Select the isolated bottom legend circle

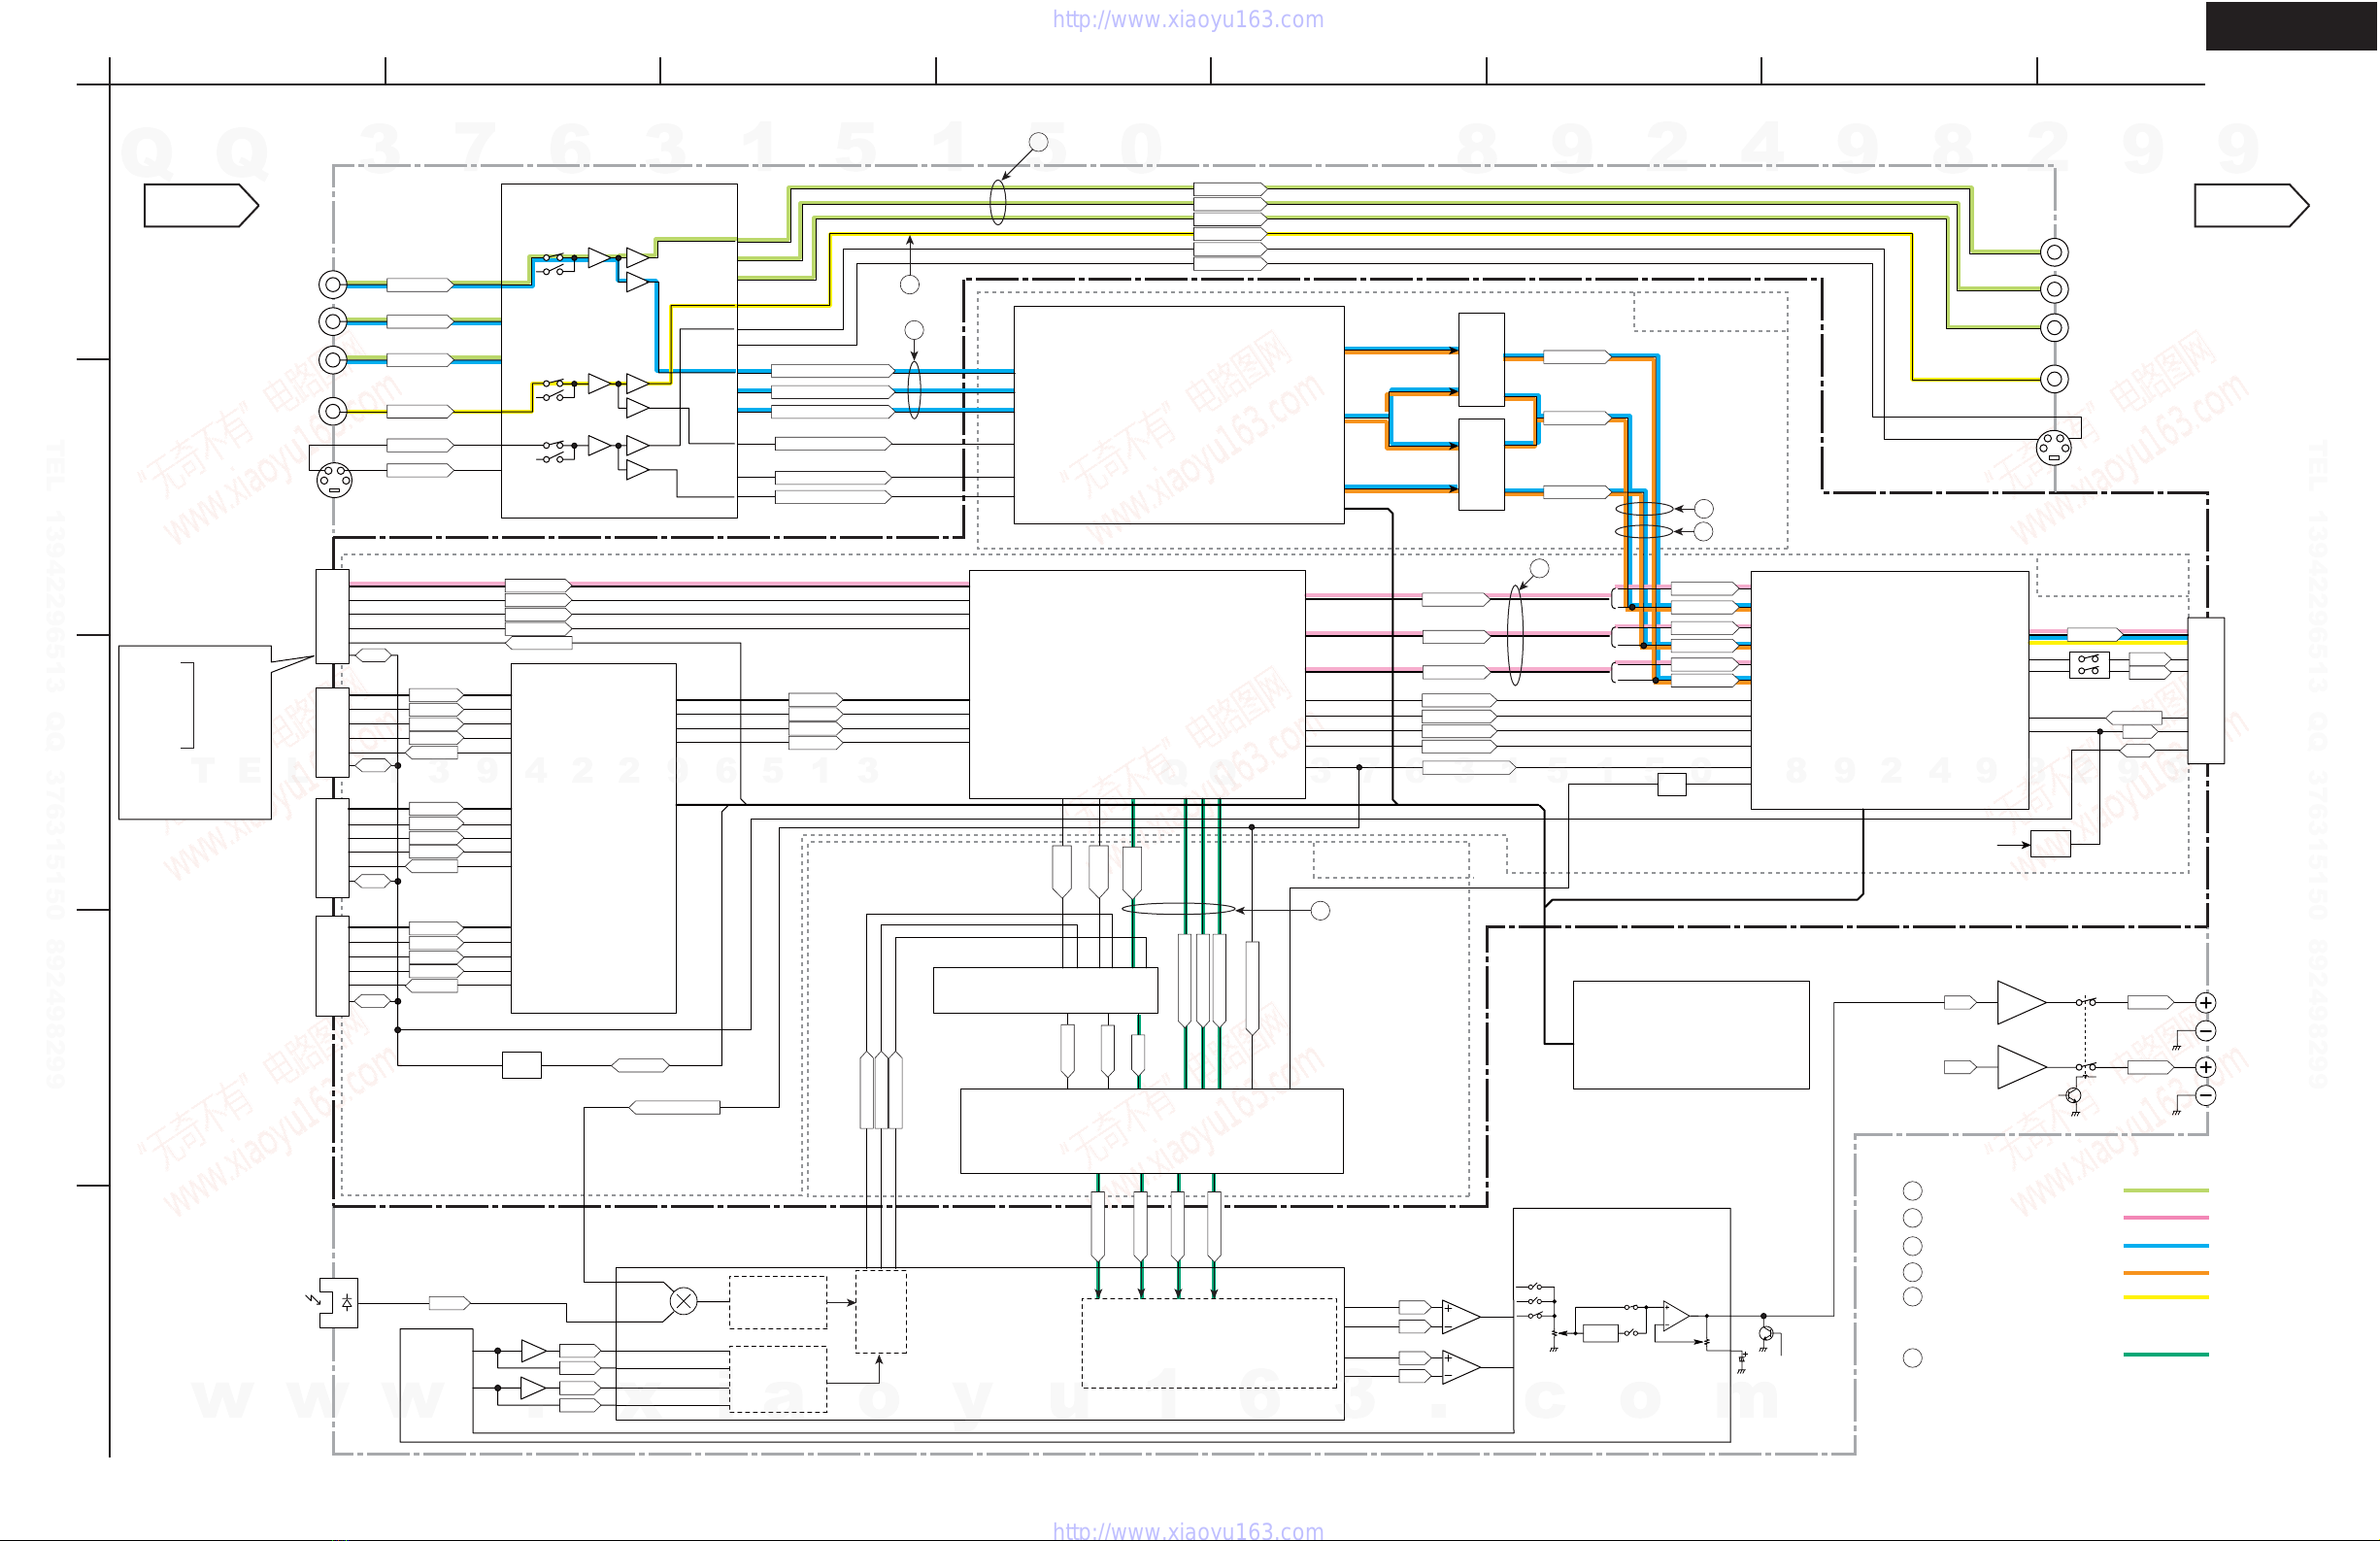coord(1912,1357)
